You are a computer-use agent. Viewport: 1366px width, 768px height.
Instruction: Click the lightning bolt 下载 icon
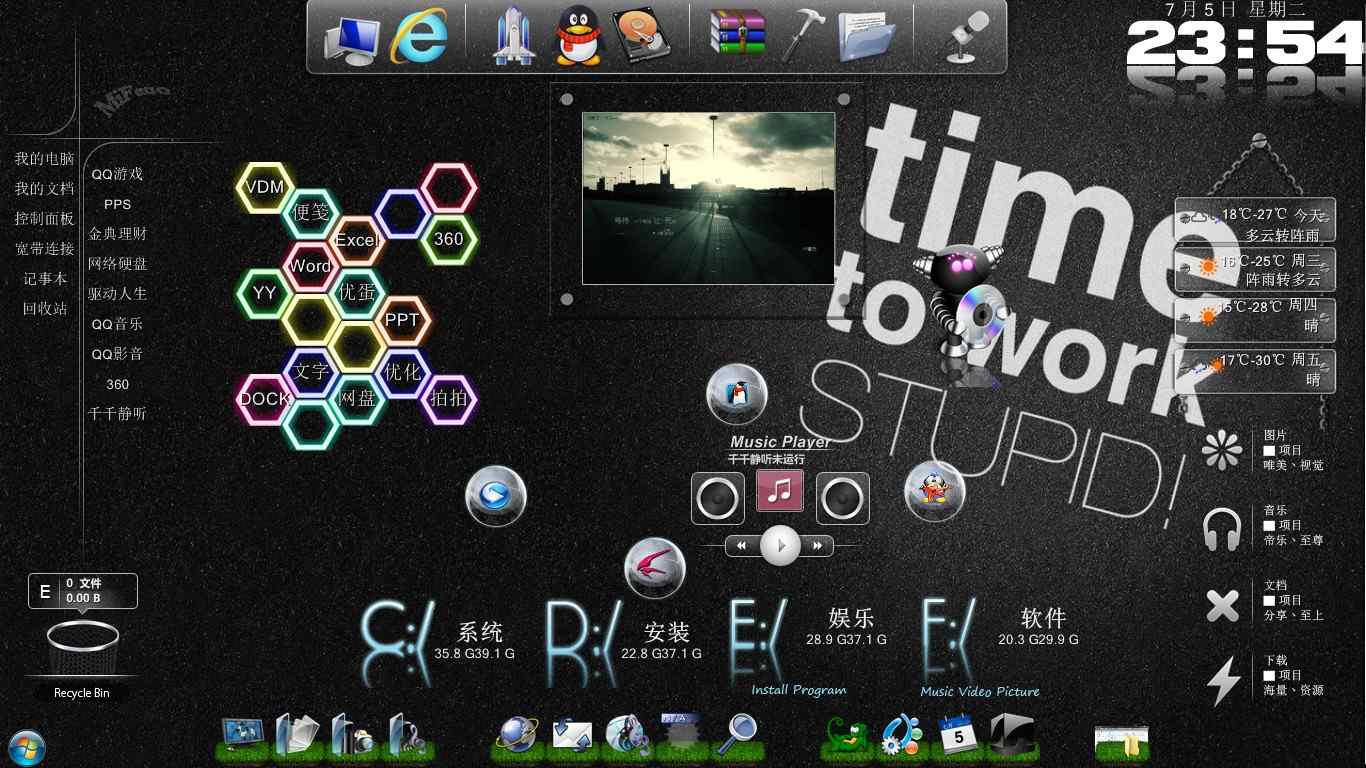[1223, 681]
